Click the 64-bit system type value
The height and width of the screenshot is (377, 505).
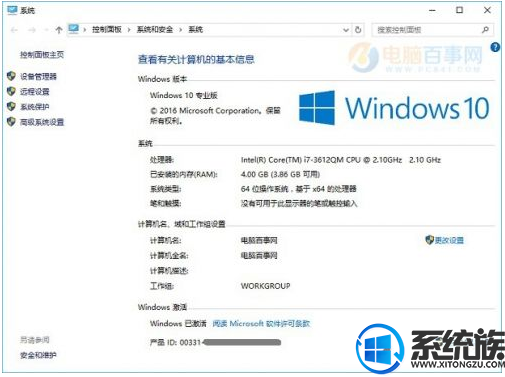click(x=299, y=189)
